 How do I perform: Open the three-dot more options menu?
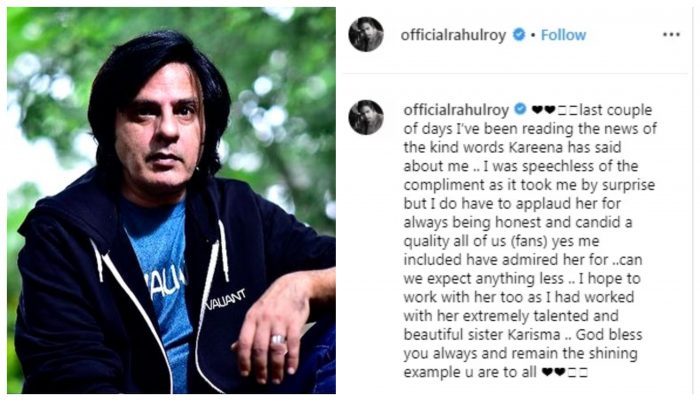(x=671, y=35)
